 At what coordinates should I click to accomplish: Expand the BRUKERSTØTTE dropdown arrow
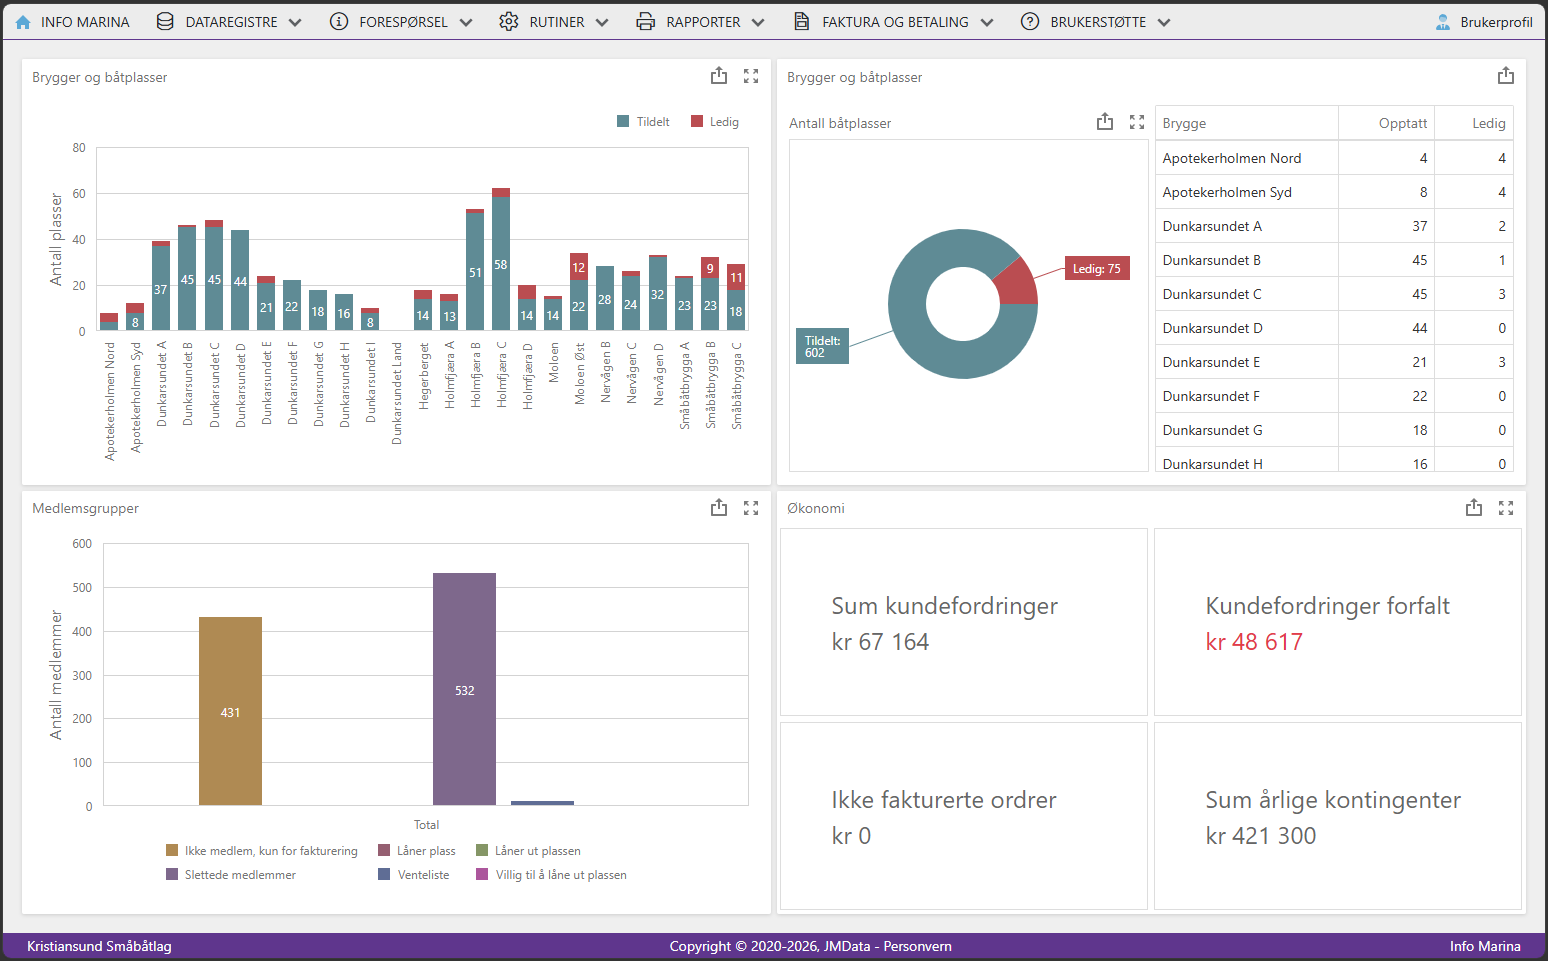(x=1164, y=23)
